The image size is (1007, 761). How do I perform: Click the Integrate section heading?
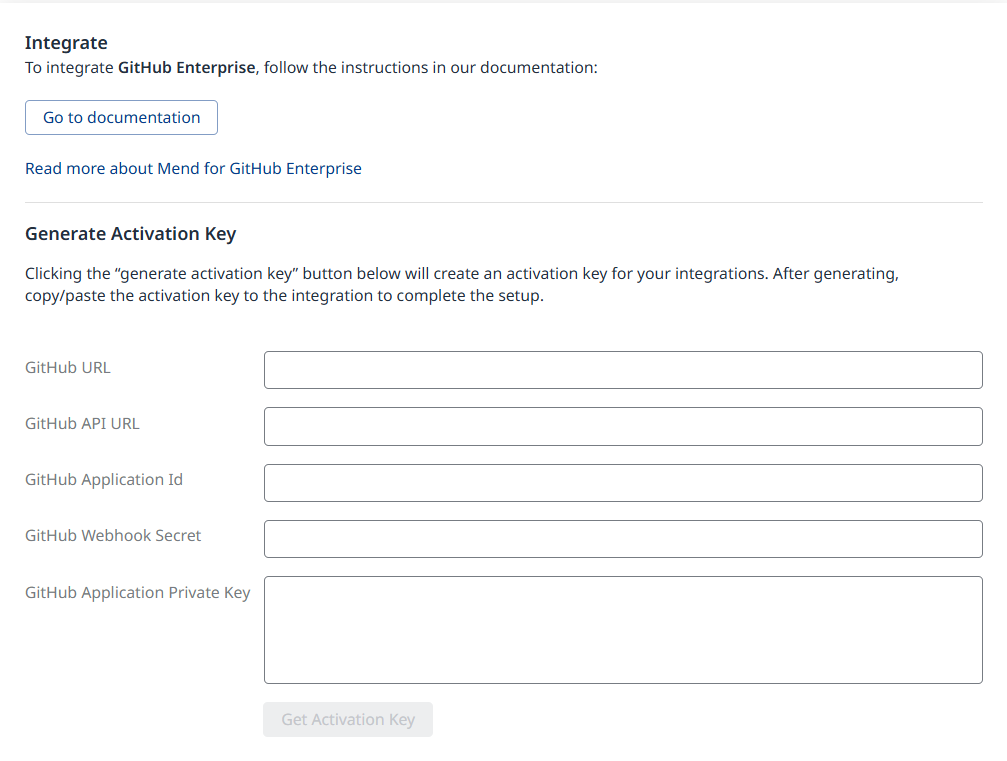point(66,42)
